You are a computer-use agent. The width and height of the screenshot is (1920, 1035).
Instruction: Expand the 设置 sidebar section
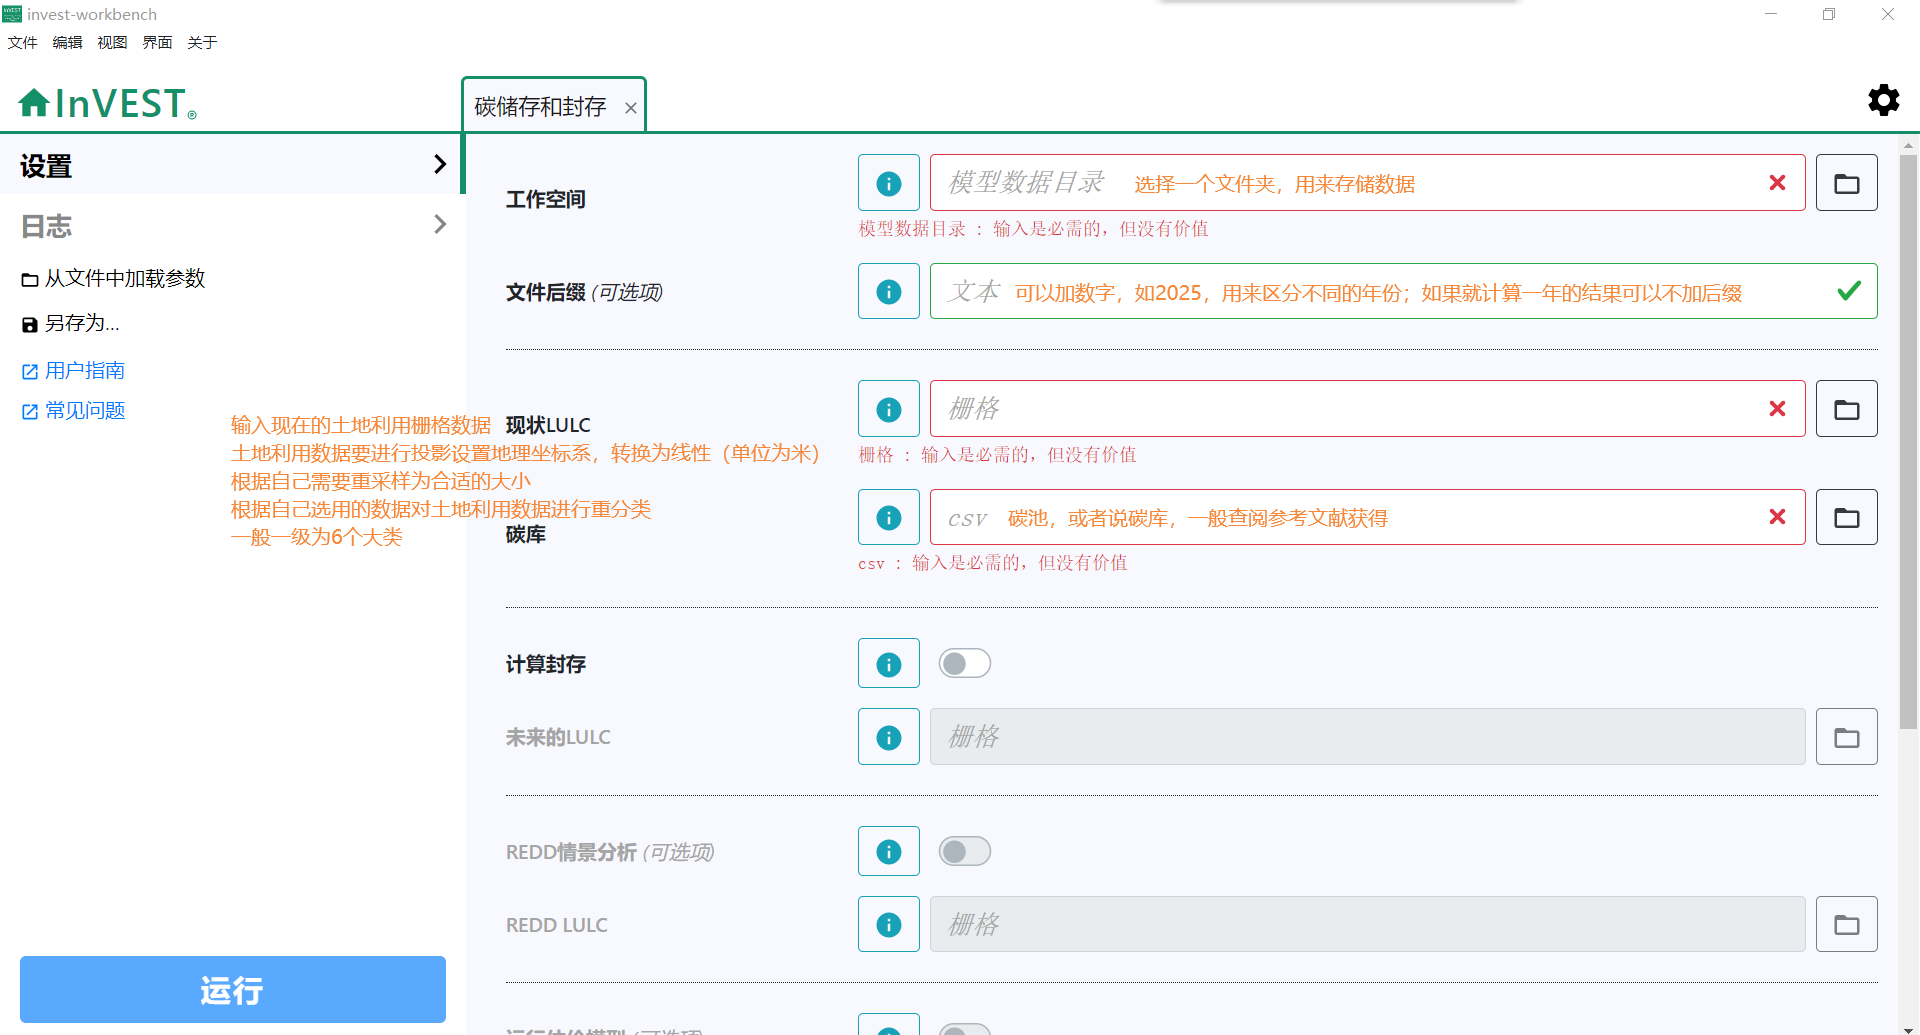click(232, 164)
